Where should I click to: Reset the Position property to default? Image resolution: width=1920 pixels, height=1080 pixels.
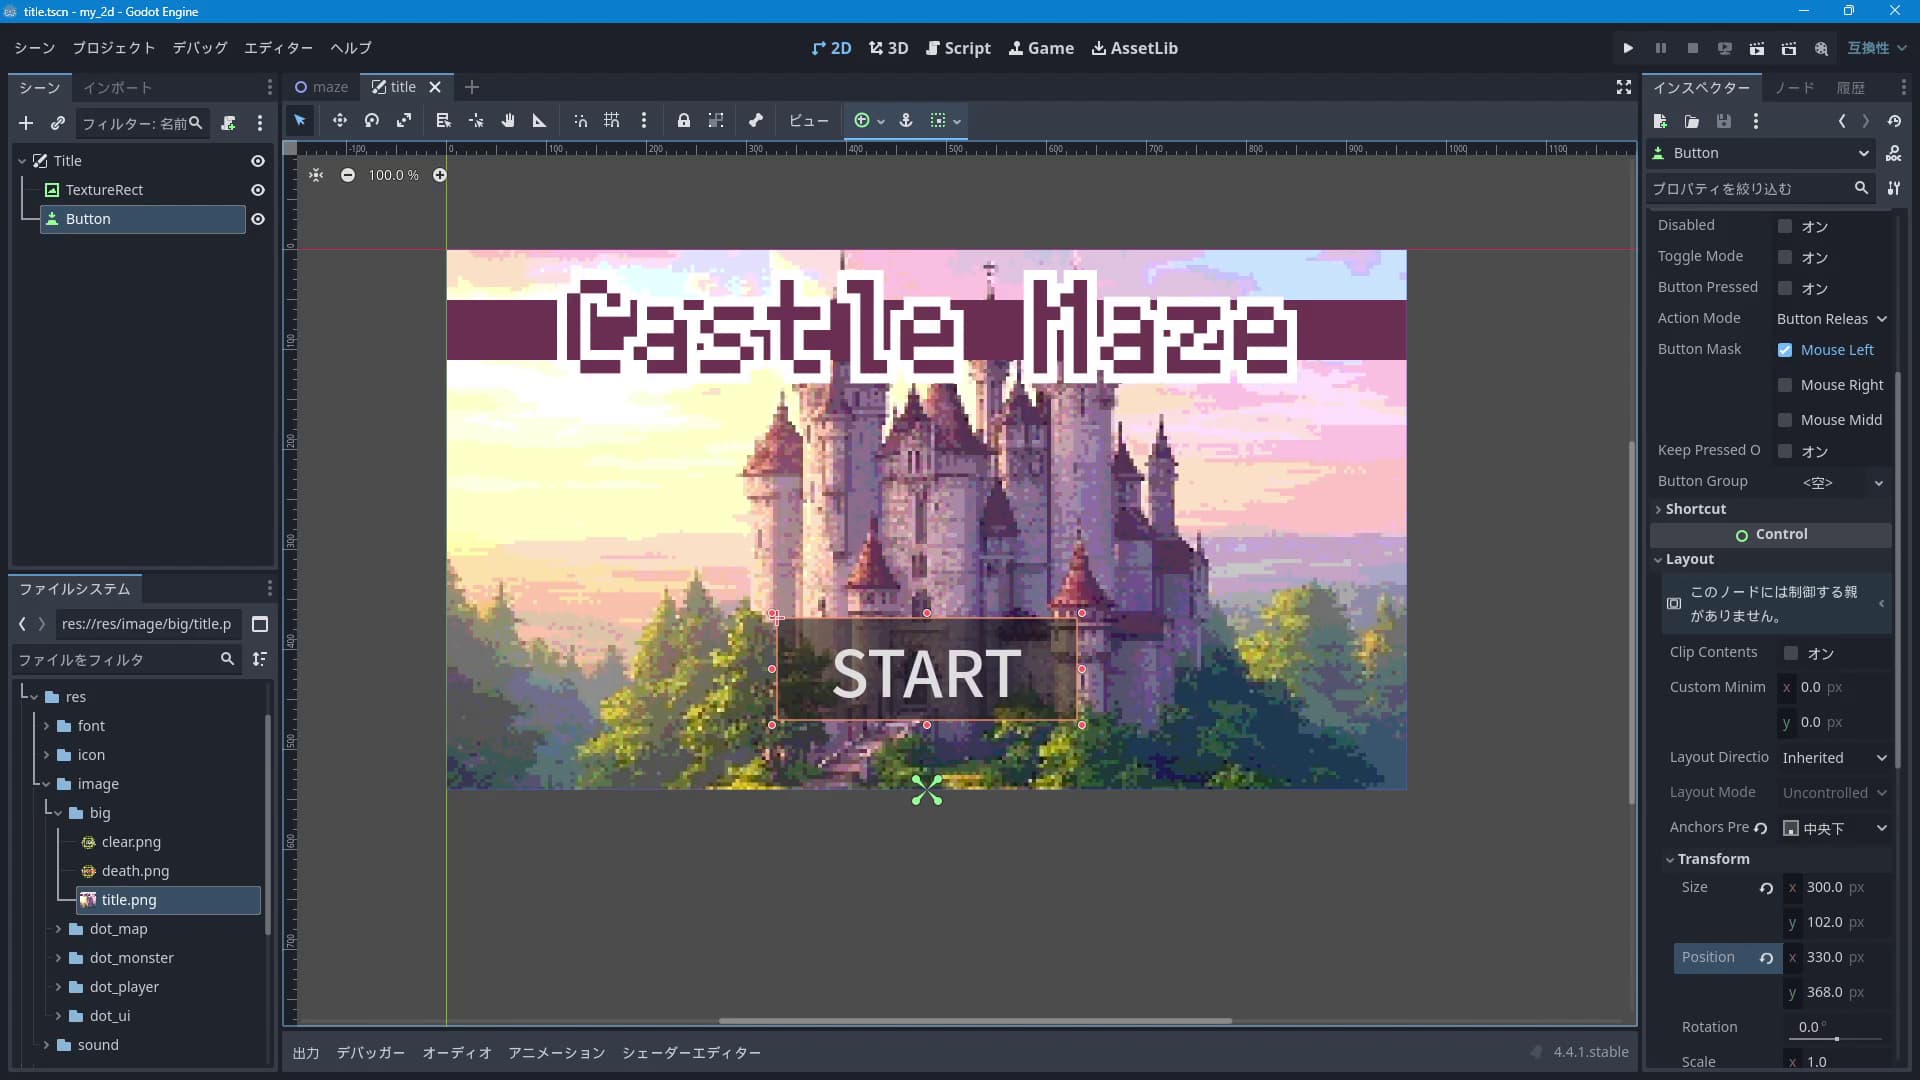1766,958
